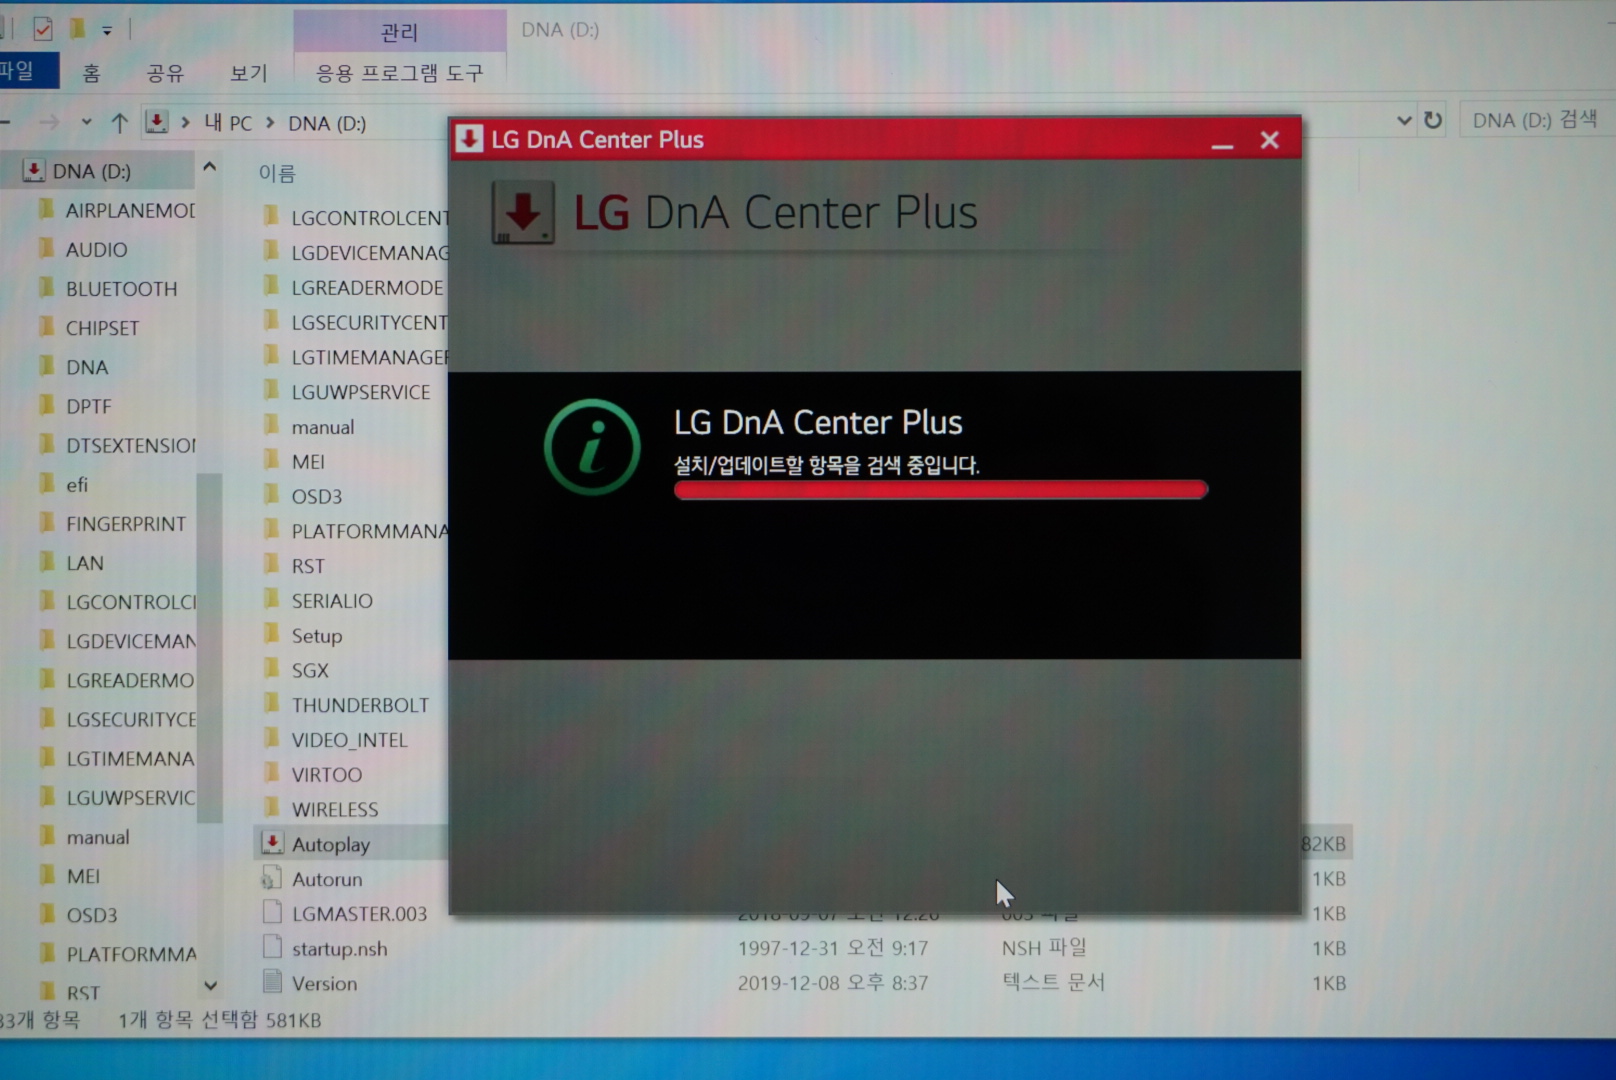Select the 관리 contextual tab

pos(399,32)
